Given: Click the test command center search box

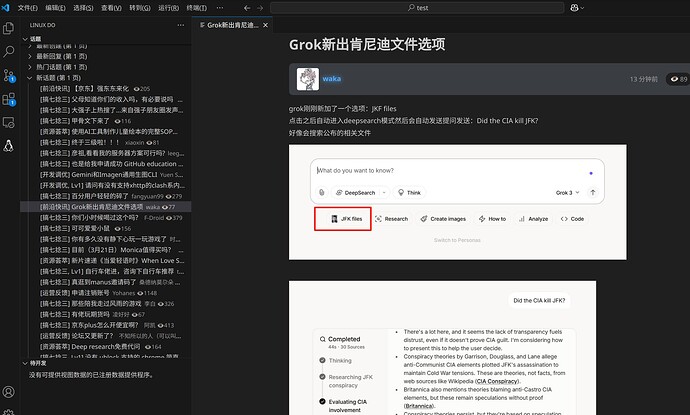Looking at the screenshot, I should point(417,8).
